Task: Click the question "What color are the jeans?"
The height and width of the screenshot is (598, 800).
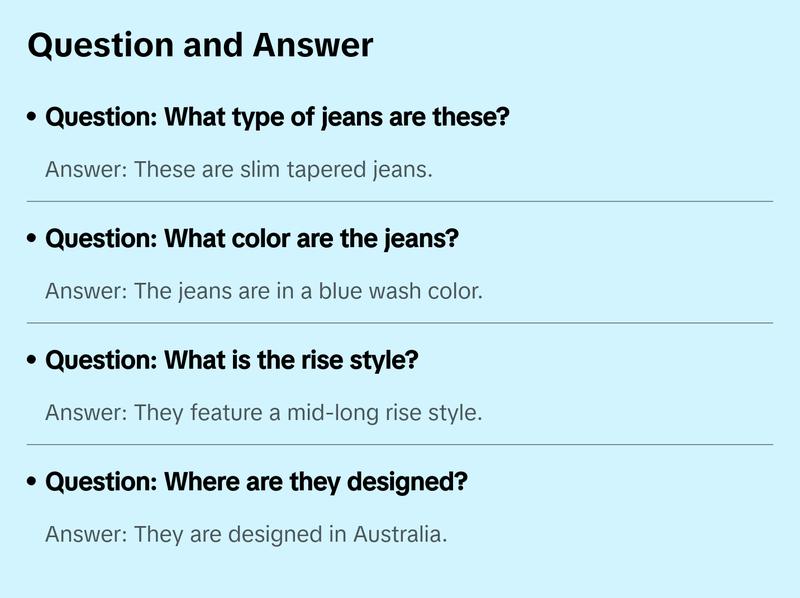Action: 252,240
